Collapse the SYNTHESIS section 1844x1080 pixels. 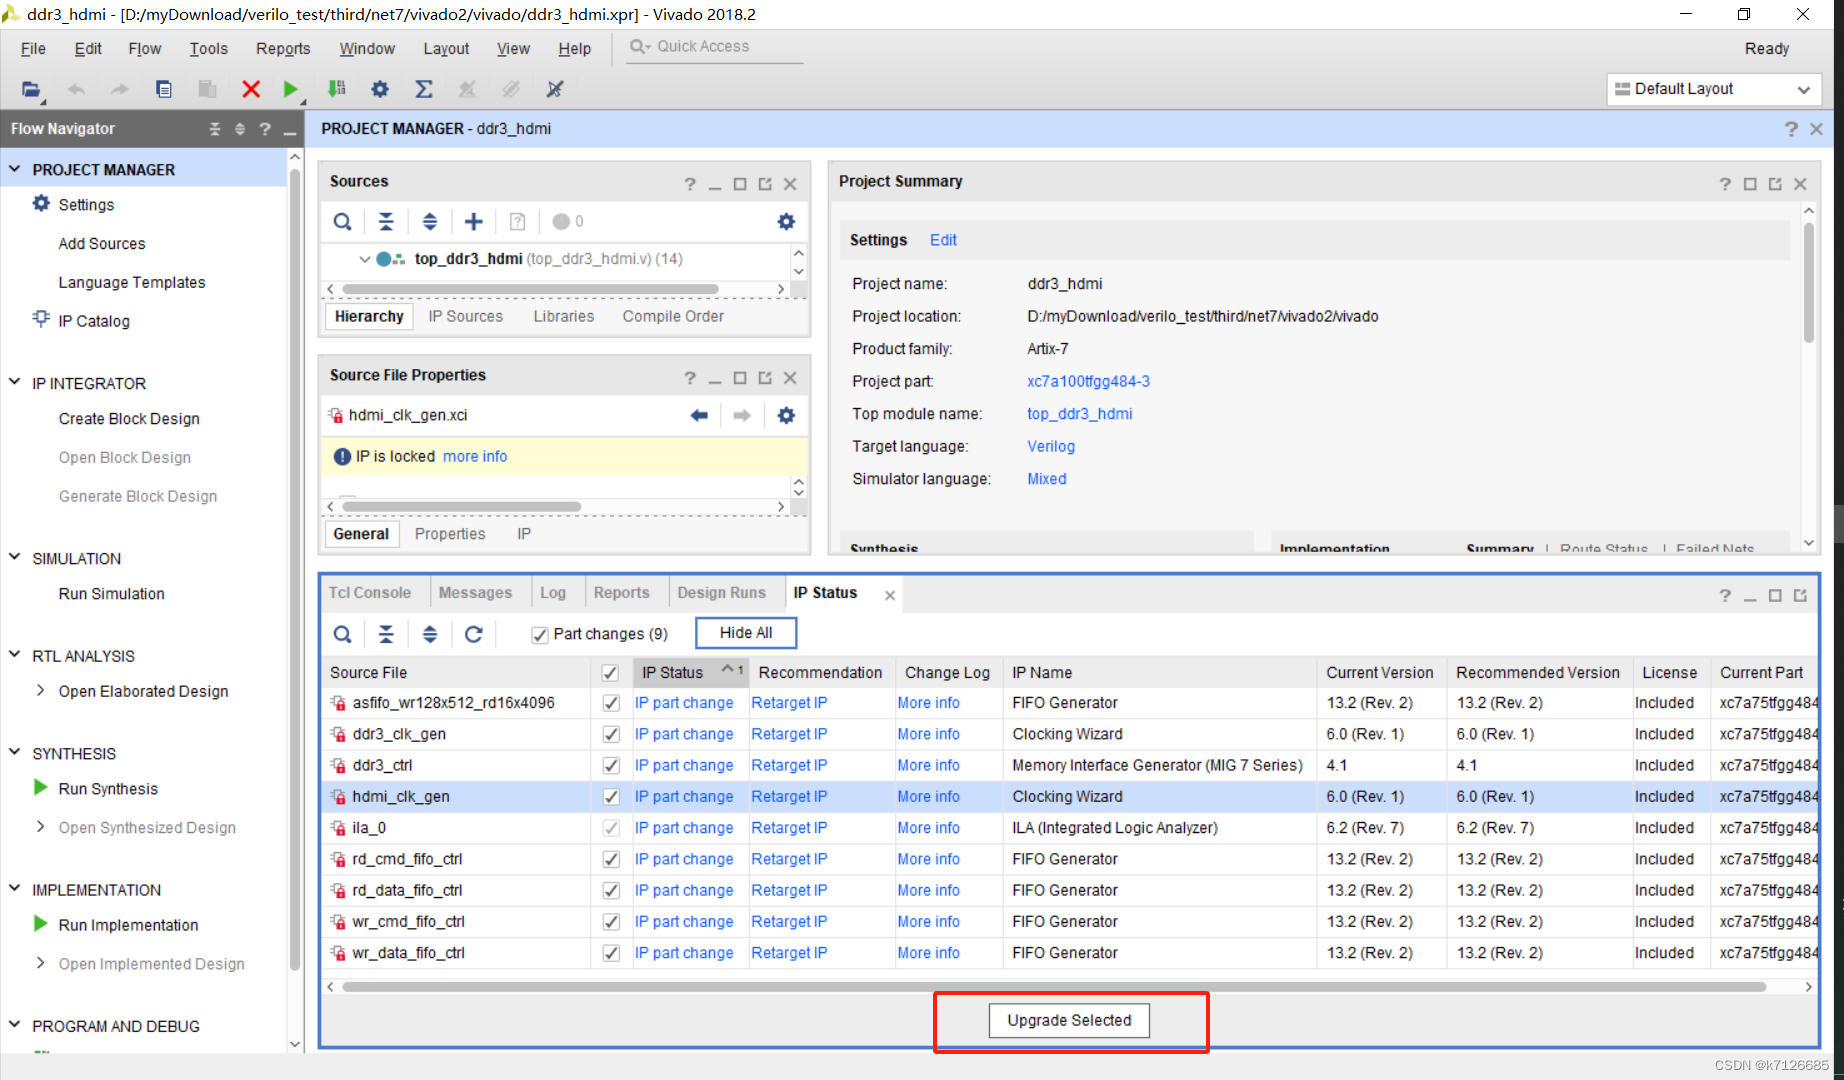tap(15, 752)
